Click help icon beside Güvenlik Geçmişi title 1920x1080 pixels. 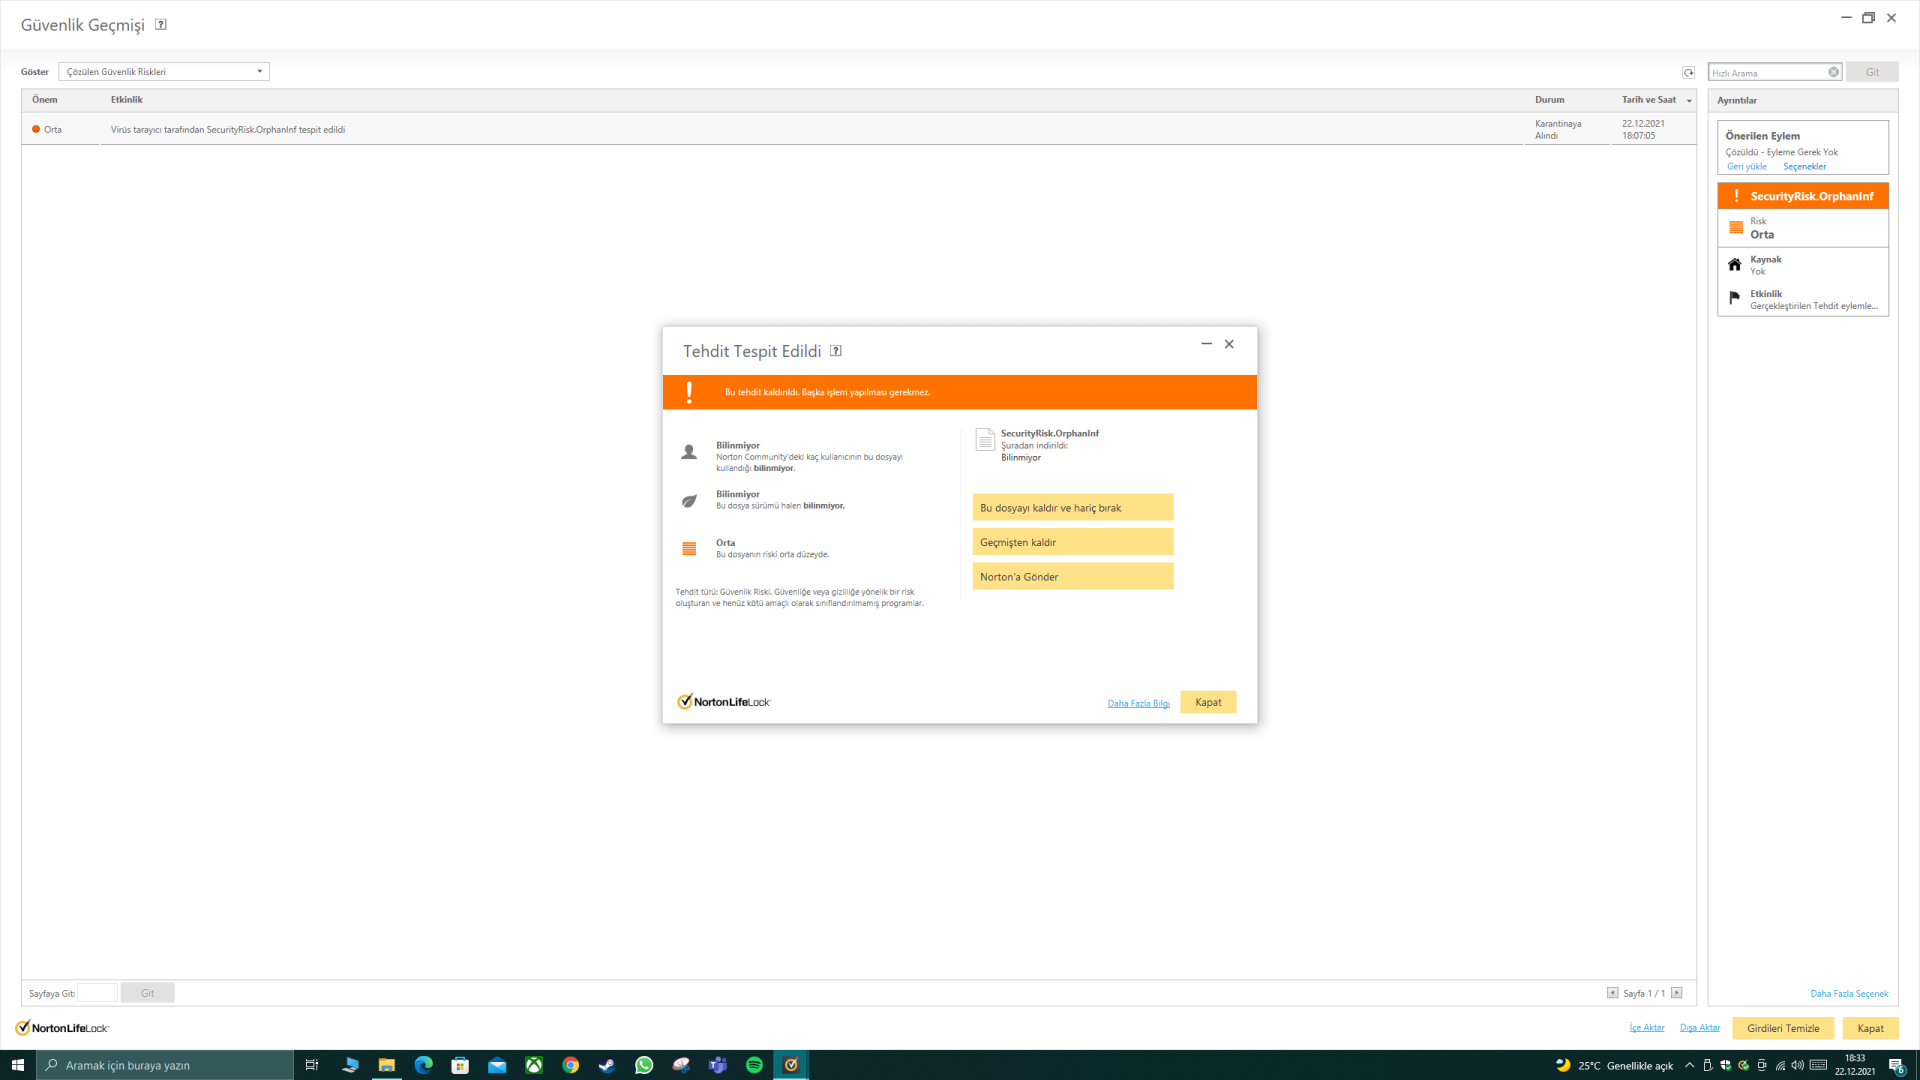click(x=161, y=25)
